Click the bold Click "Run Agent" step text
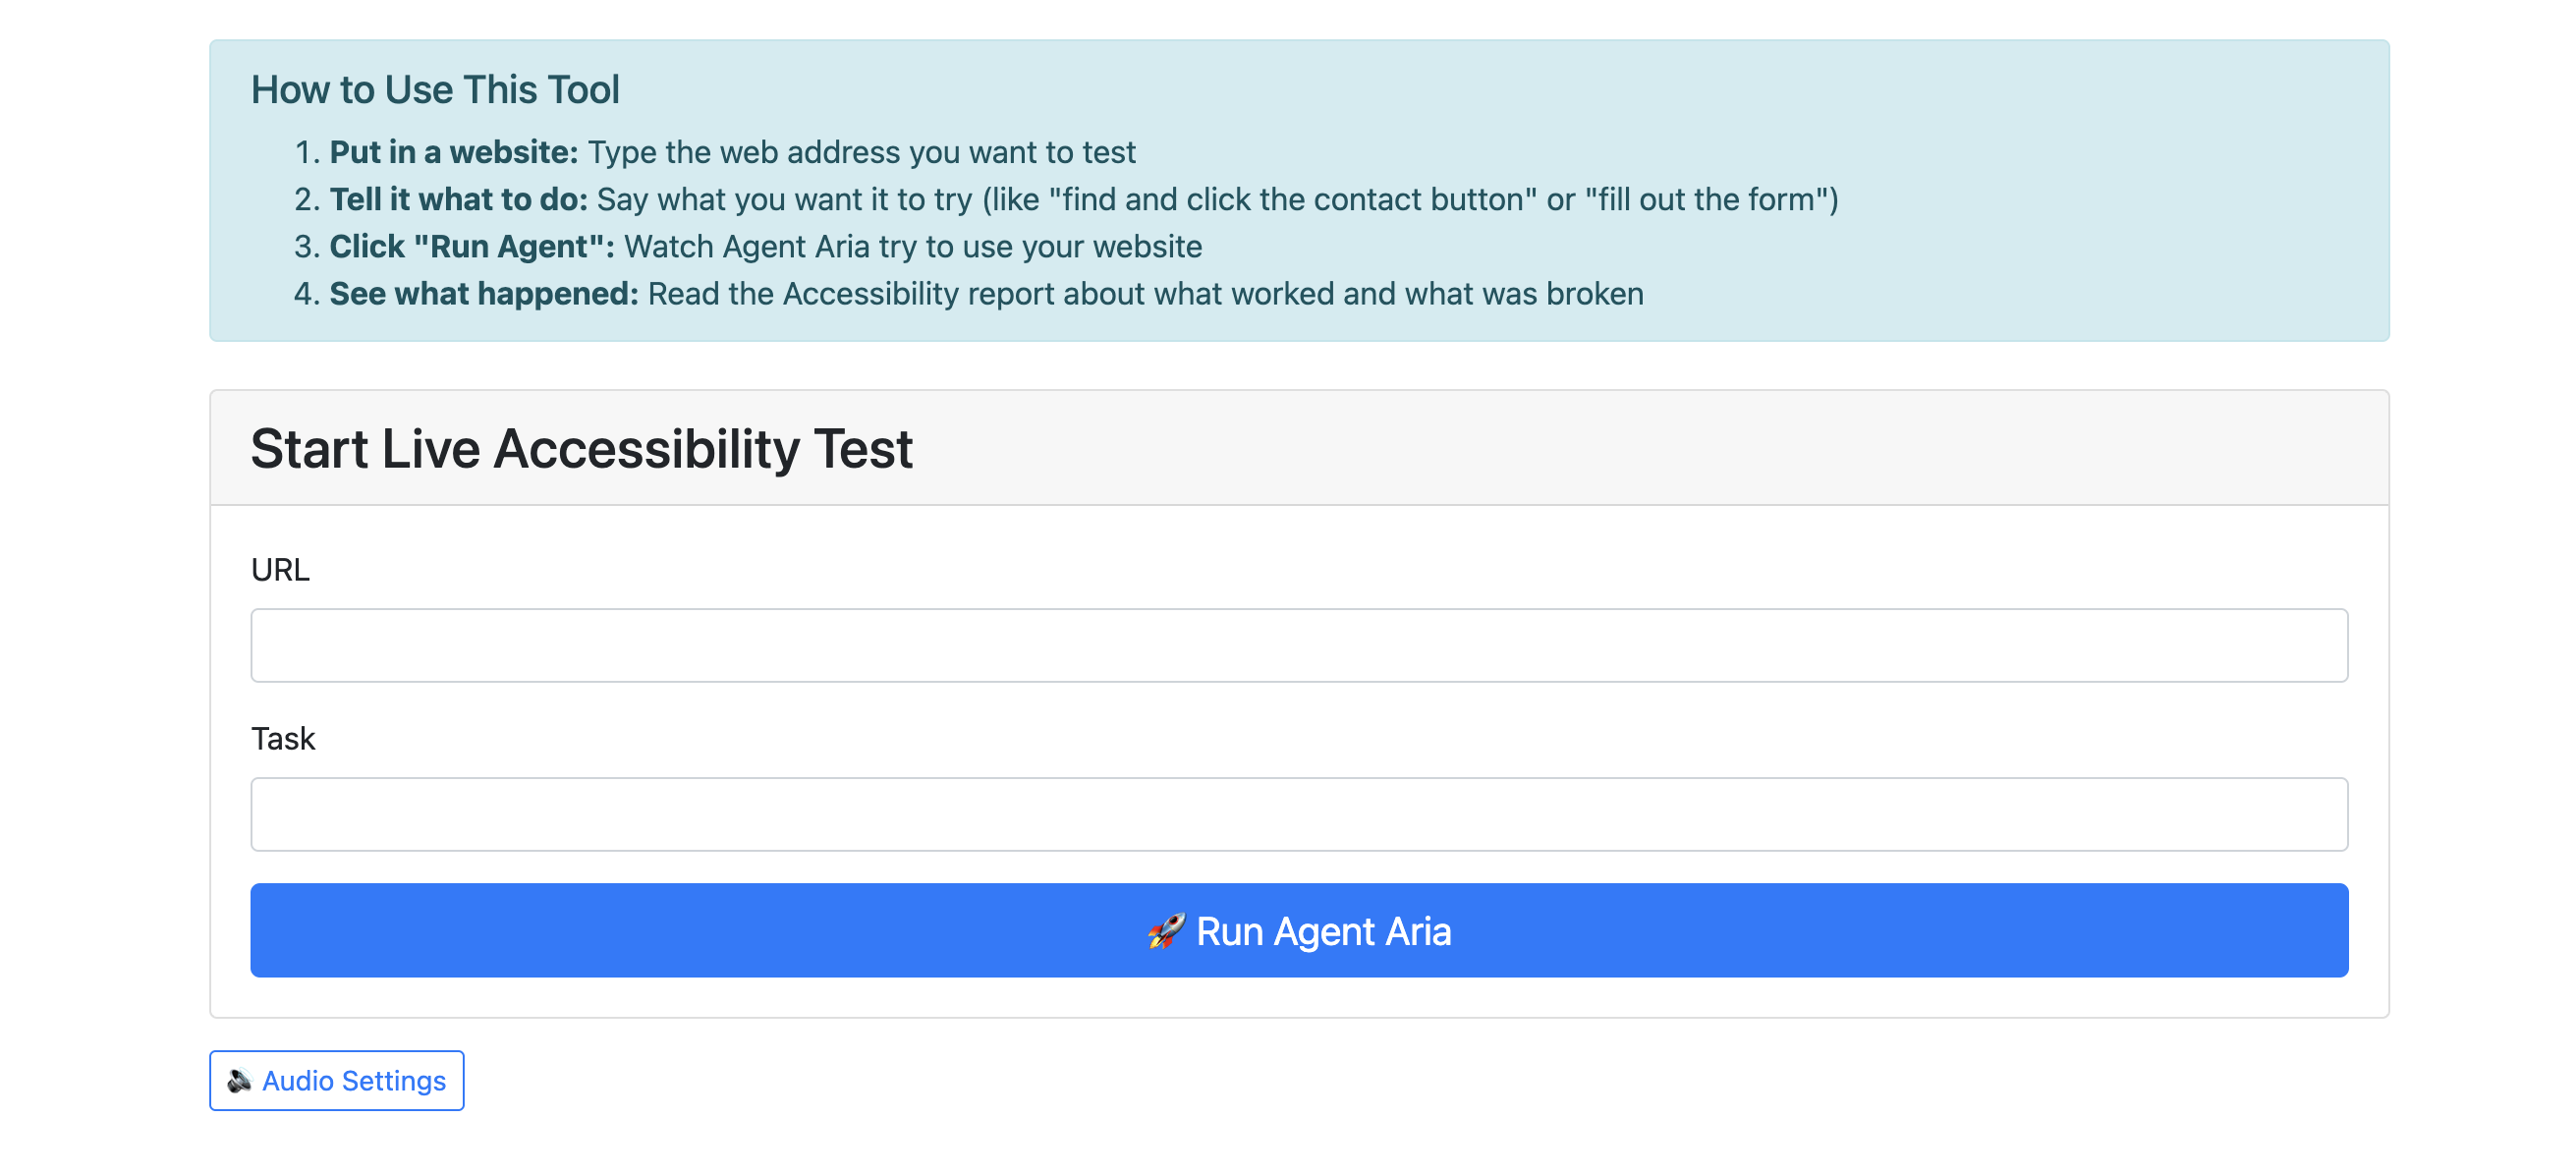 [x=473, y=246]
